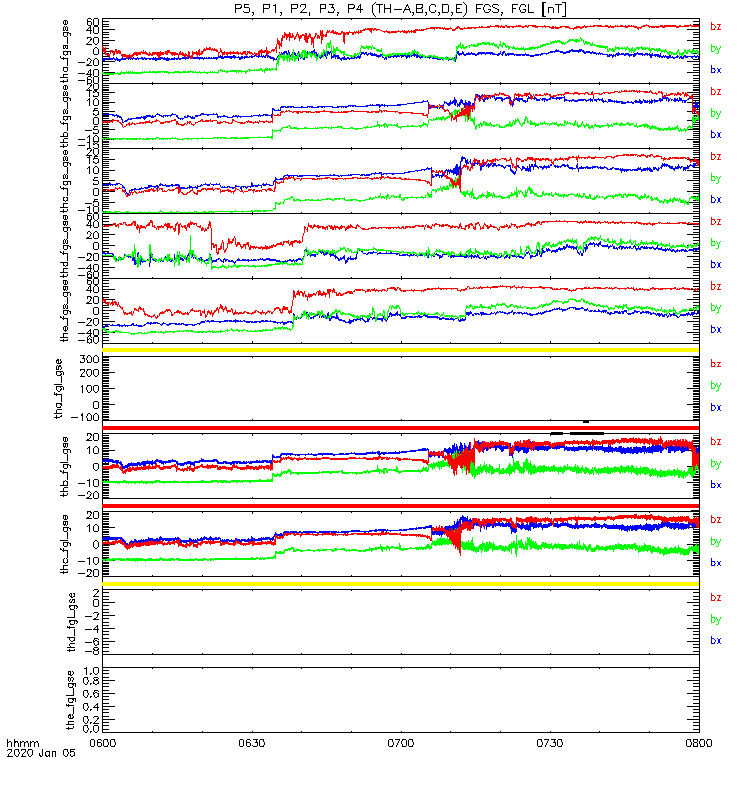Screen dimensions: 750x800
Task: Select red 'bz' legend of thd_fgl_gse panel
Action: point(716,597)
